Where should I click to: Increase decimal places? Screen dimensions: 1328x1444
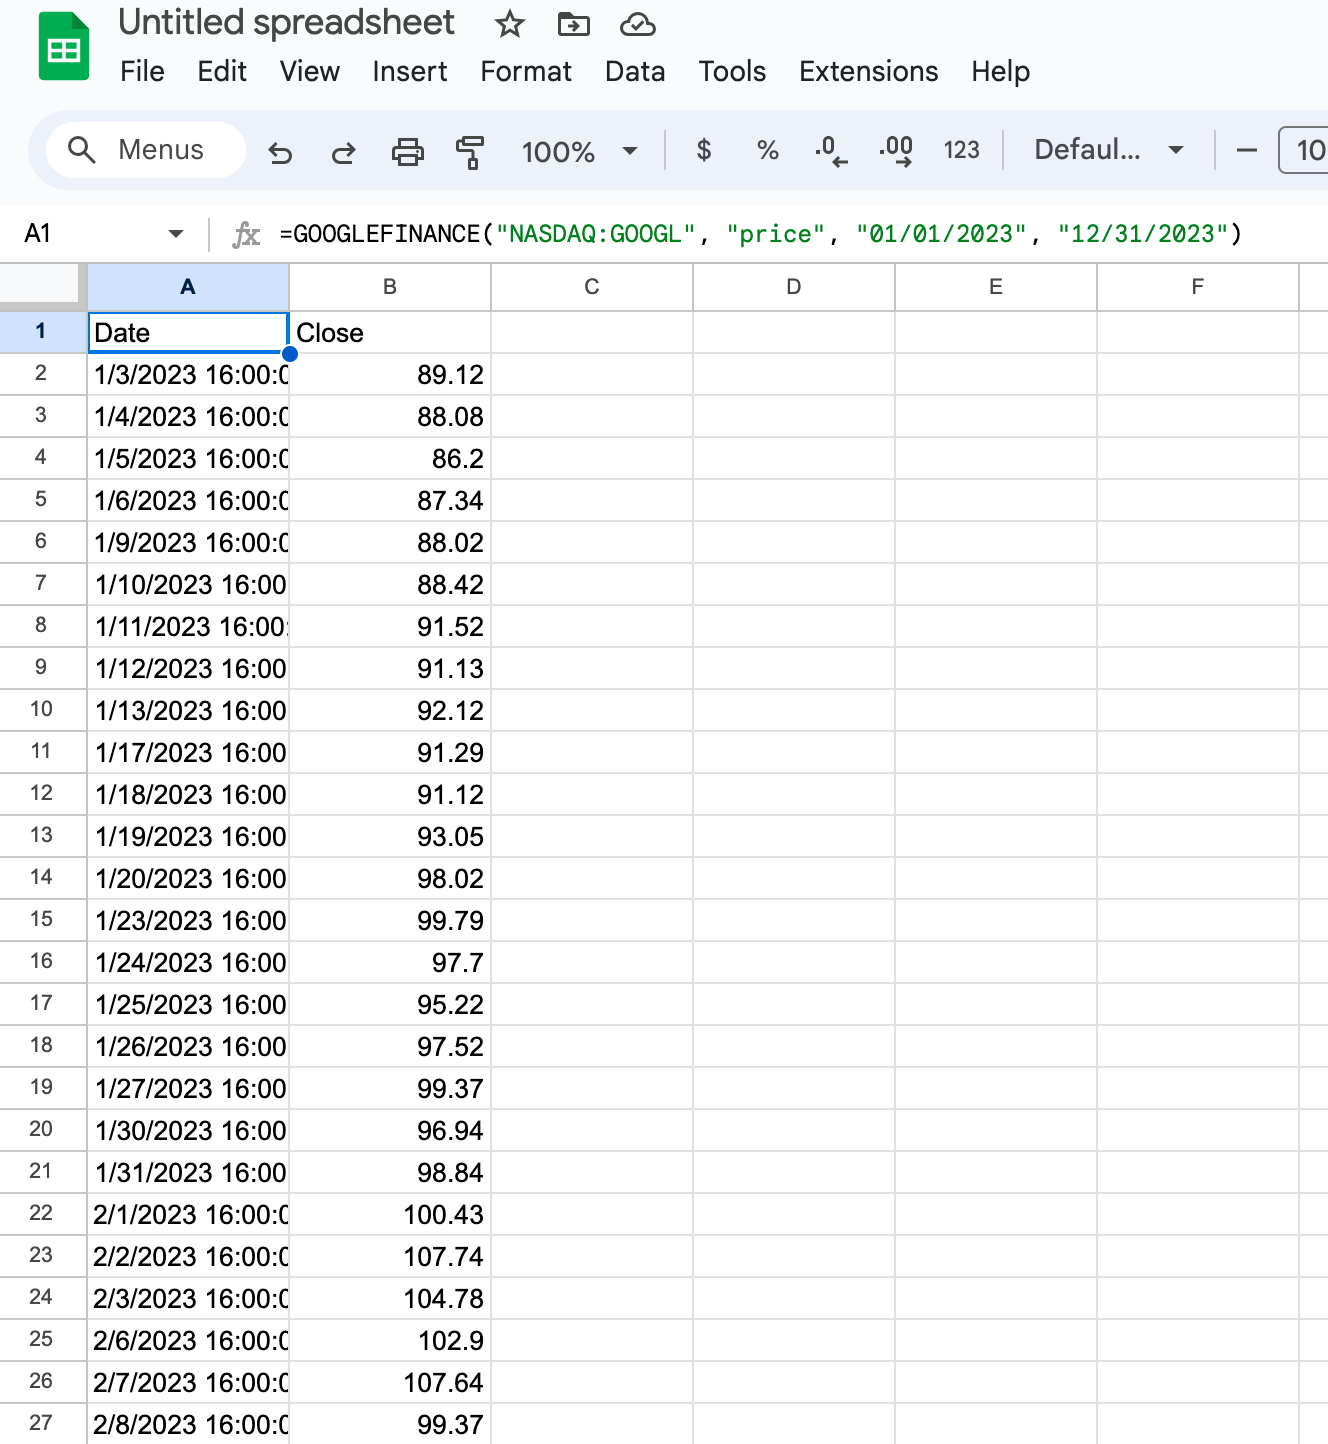coord(896,151)
